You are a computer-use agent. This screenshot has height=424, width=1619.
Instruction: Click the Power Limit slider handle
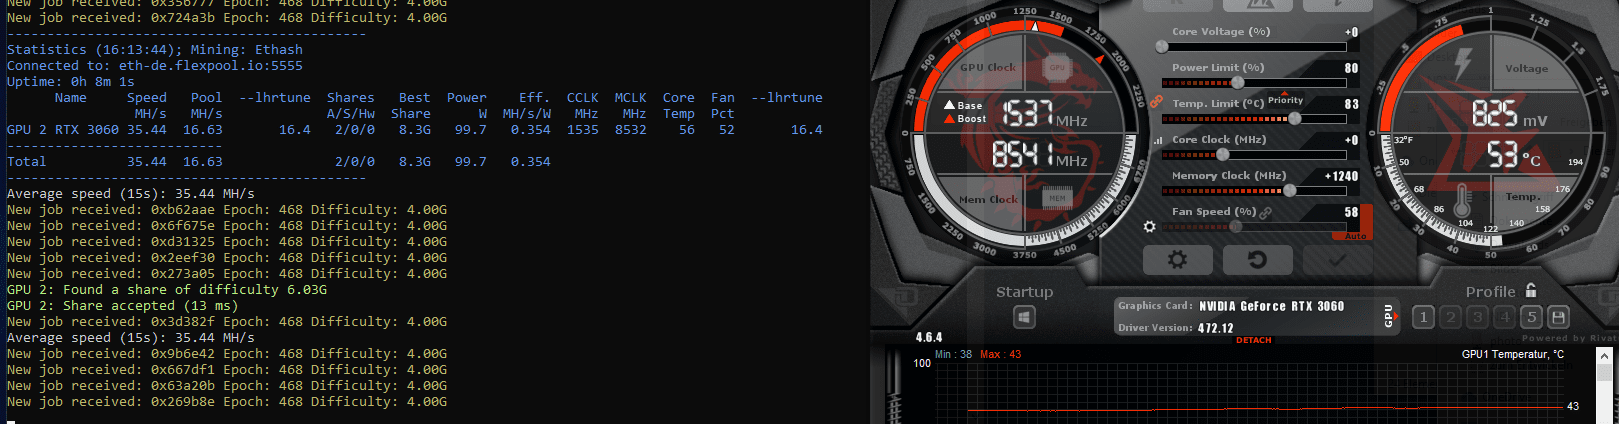click(x=1238, y=83)
